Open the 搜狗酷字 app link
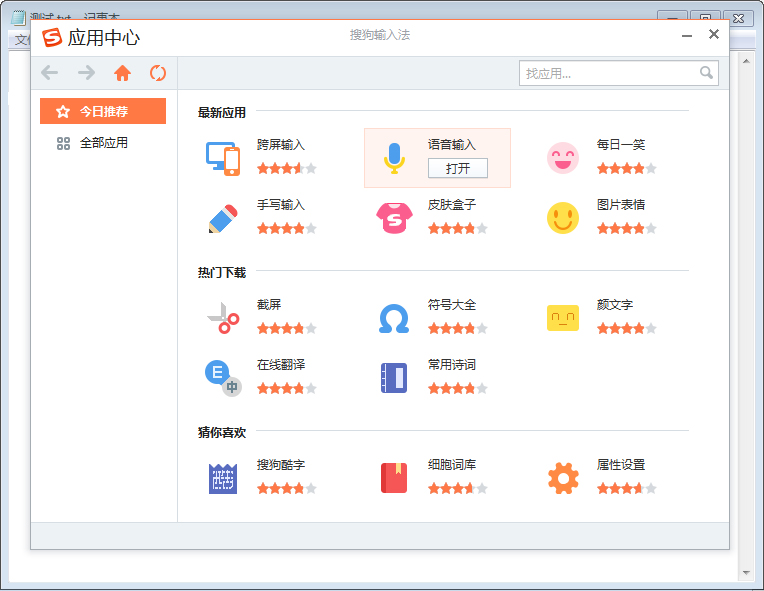This screenshot has width=764, height=591. tap(281, 465)
